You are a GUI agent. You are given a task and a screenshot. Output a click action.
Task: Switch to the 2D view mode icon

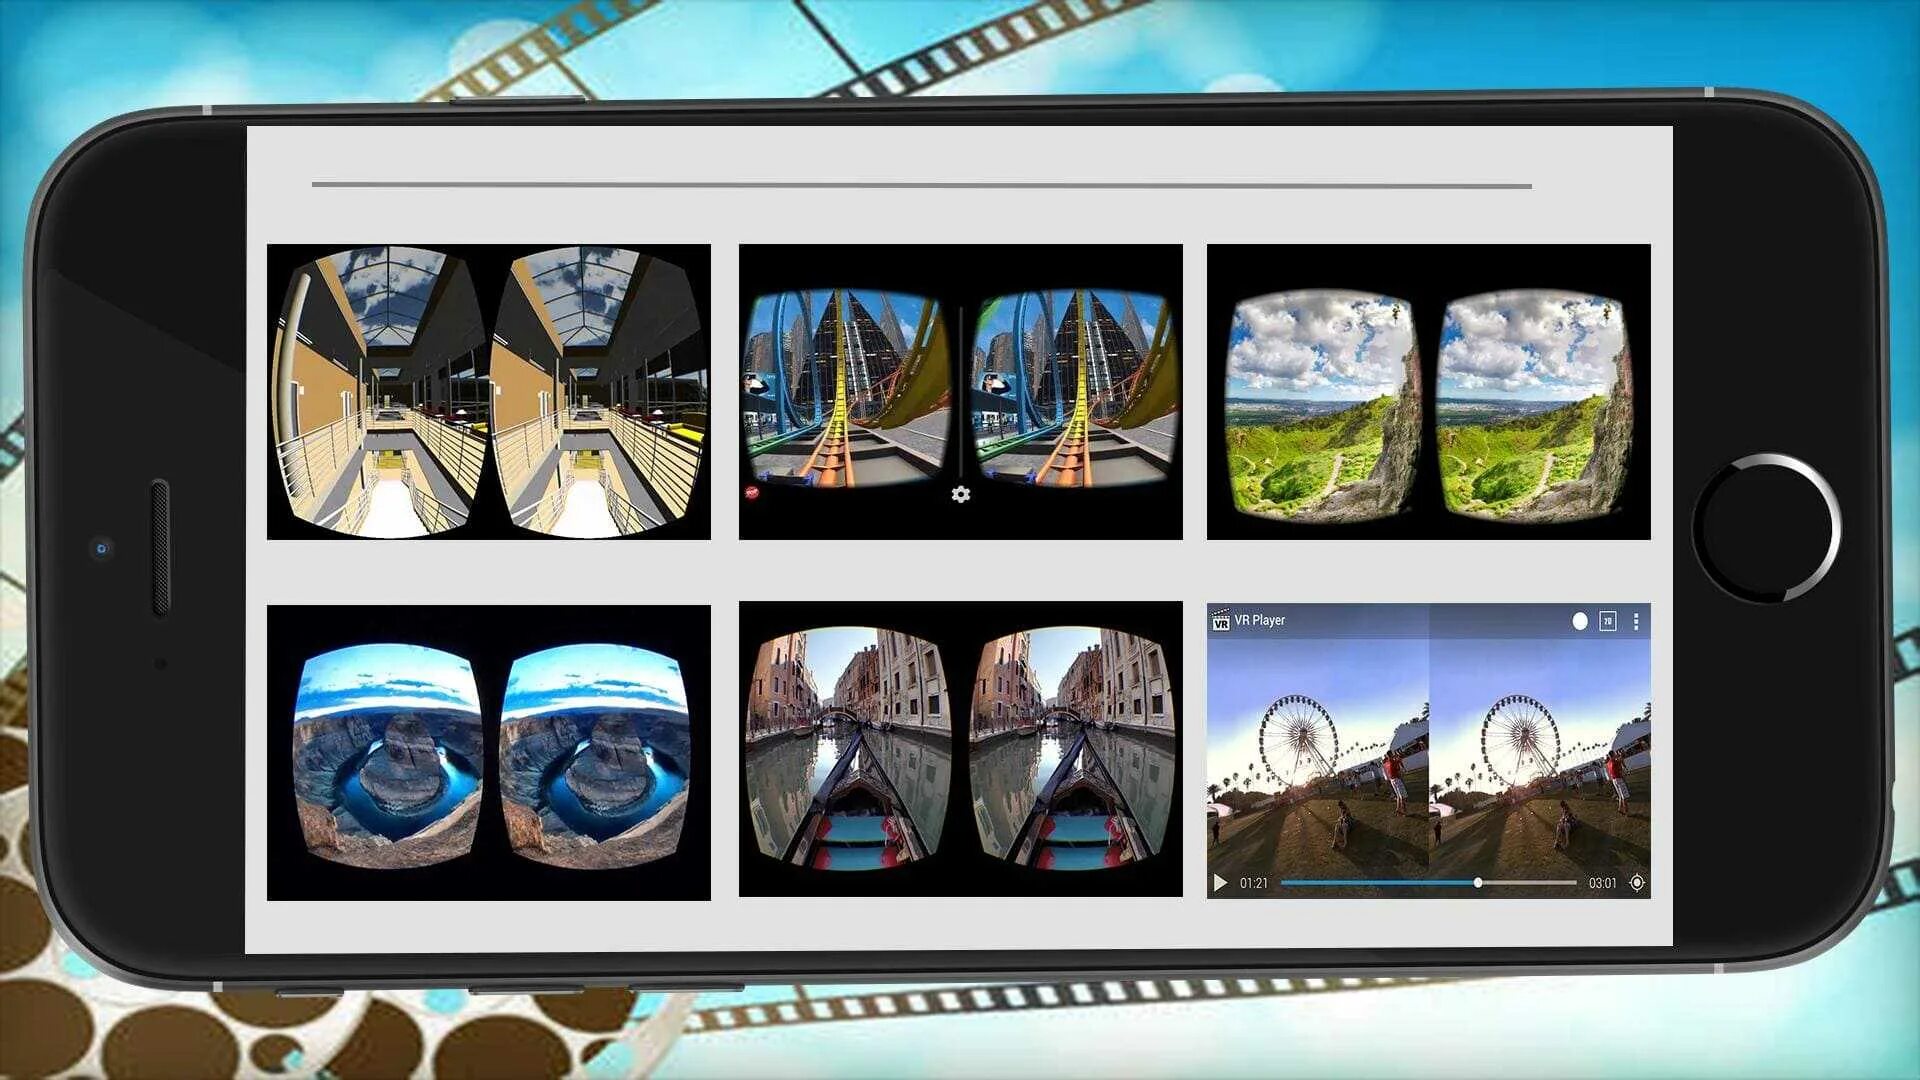click(1607, 621)
